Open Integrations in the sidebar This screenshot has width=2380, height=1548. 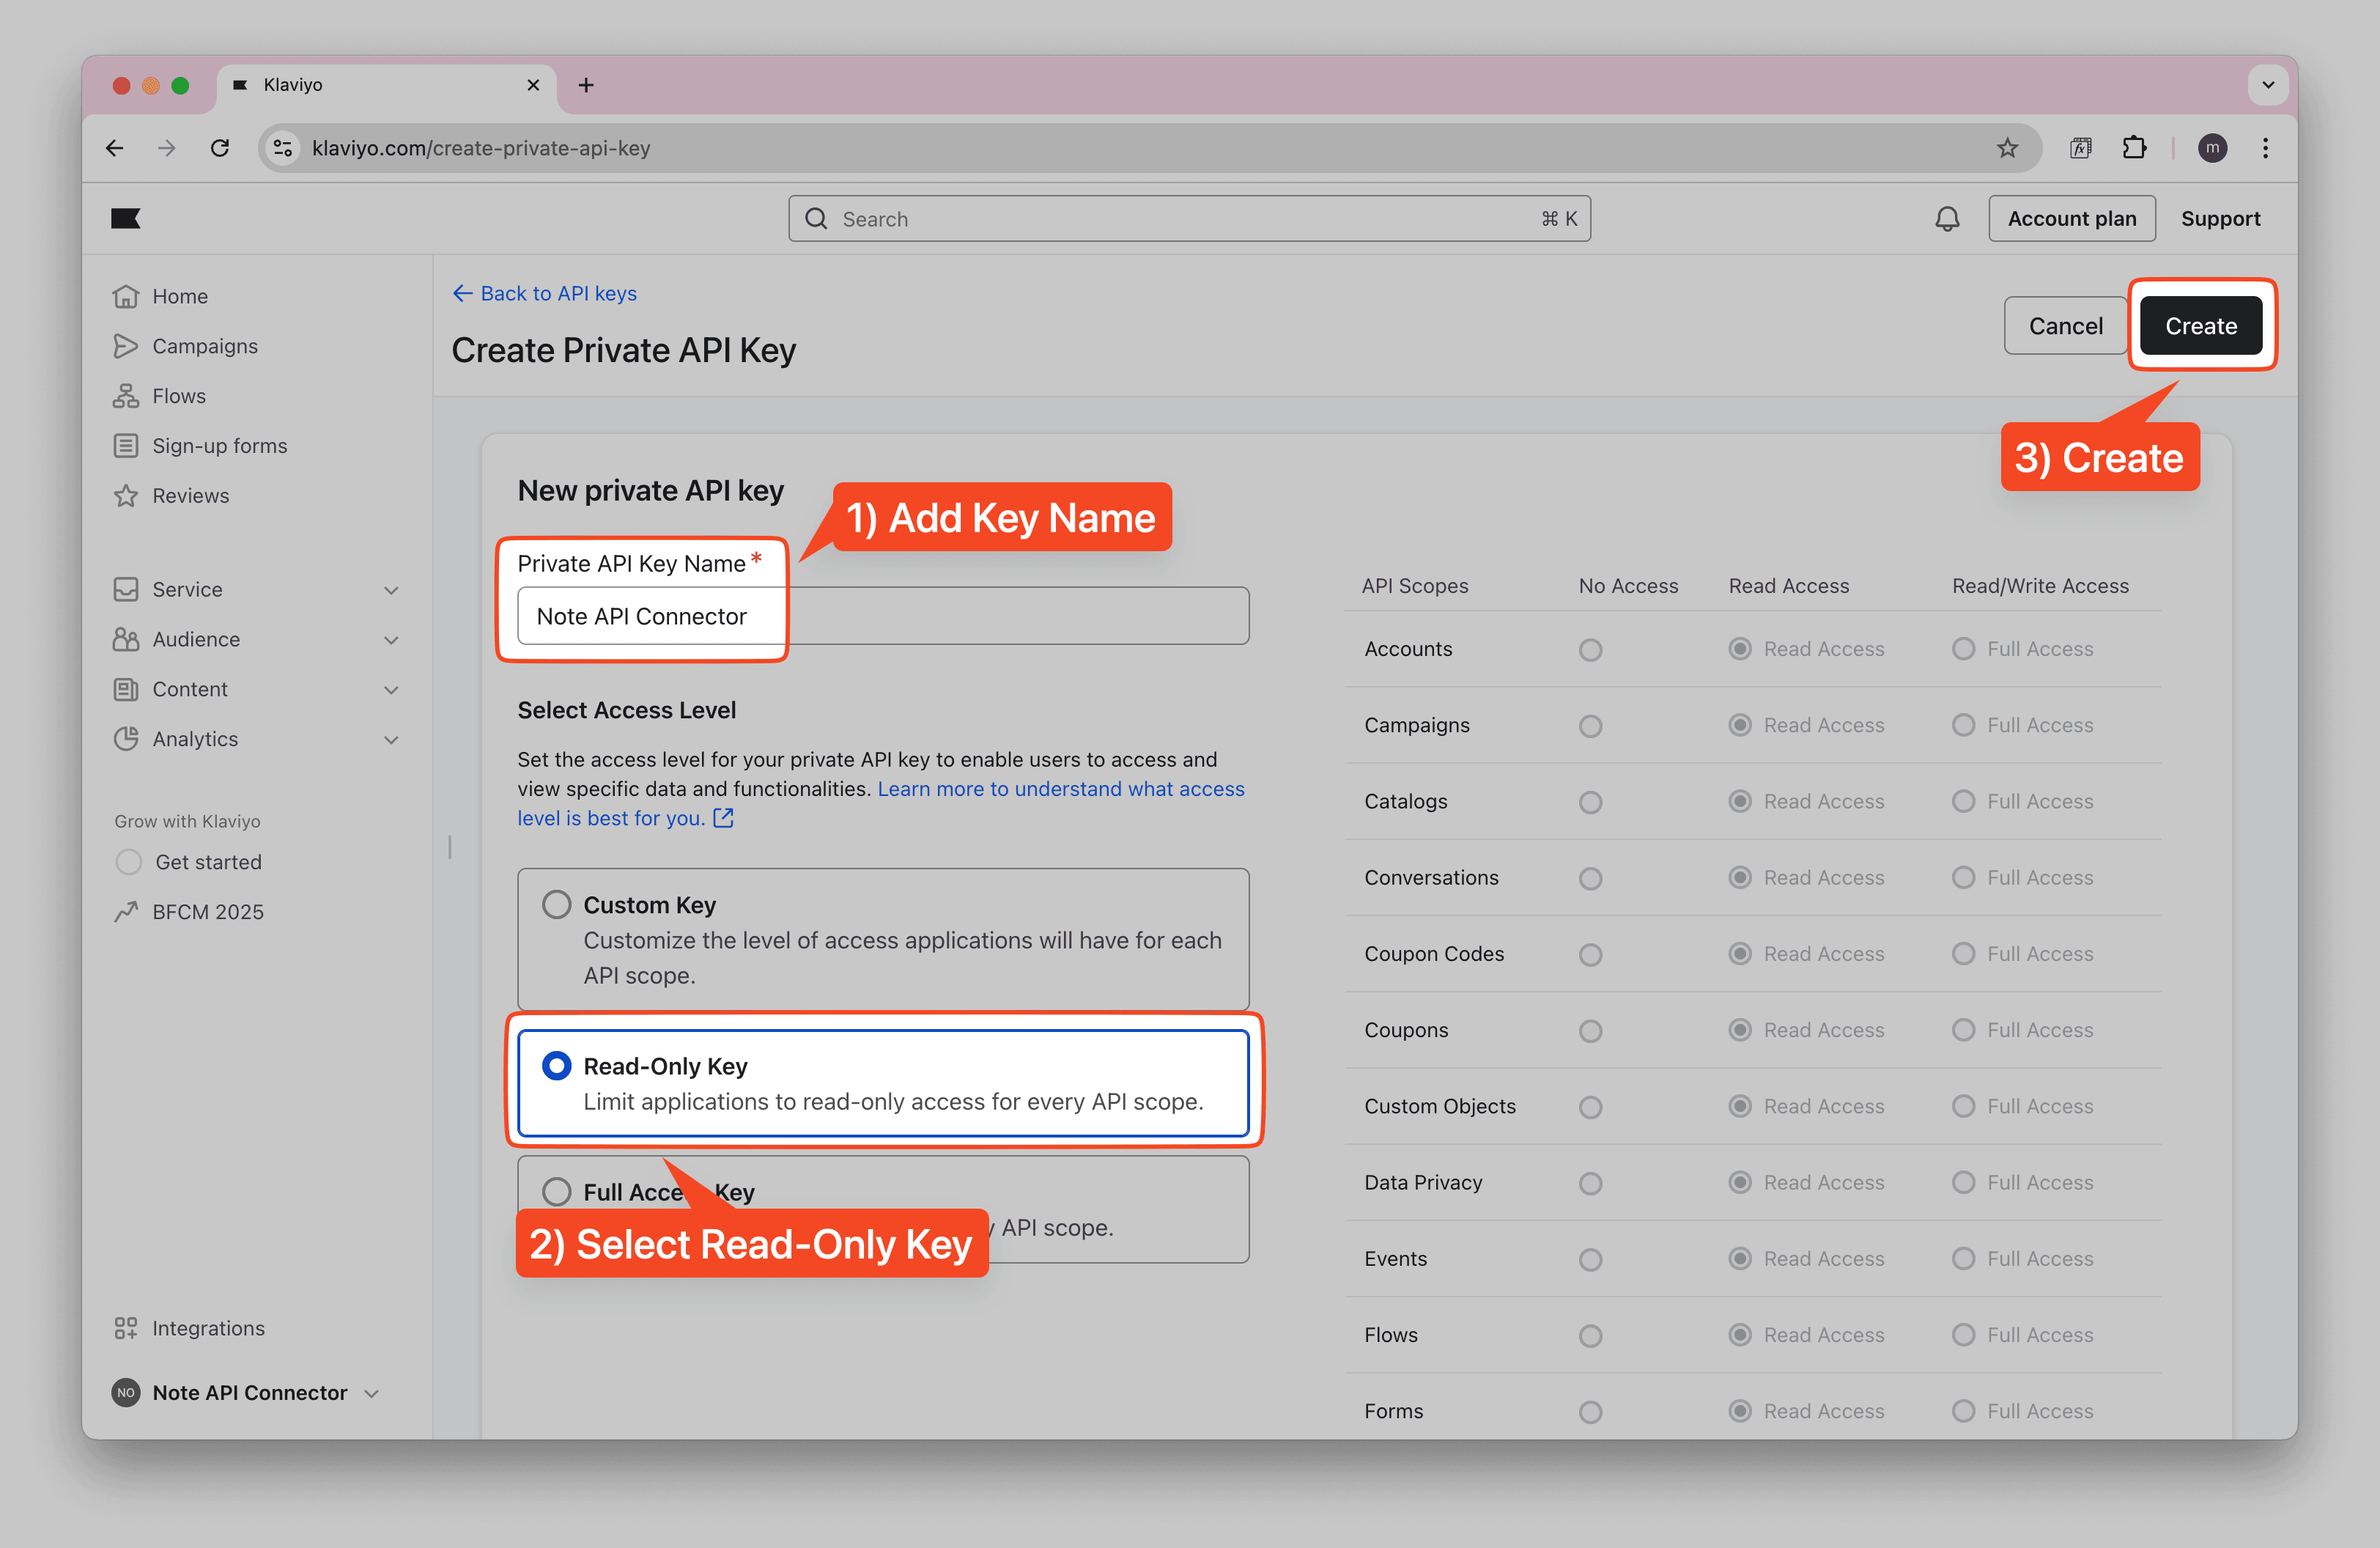pyautogui.click(x=208, y=1328)
